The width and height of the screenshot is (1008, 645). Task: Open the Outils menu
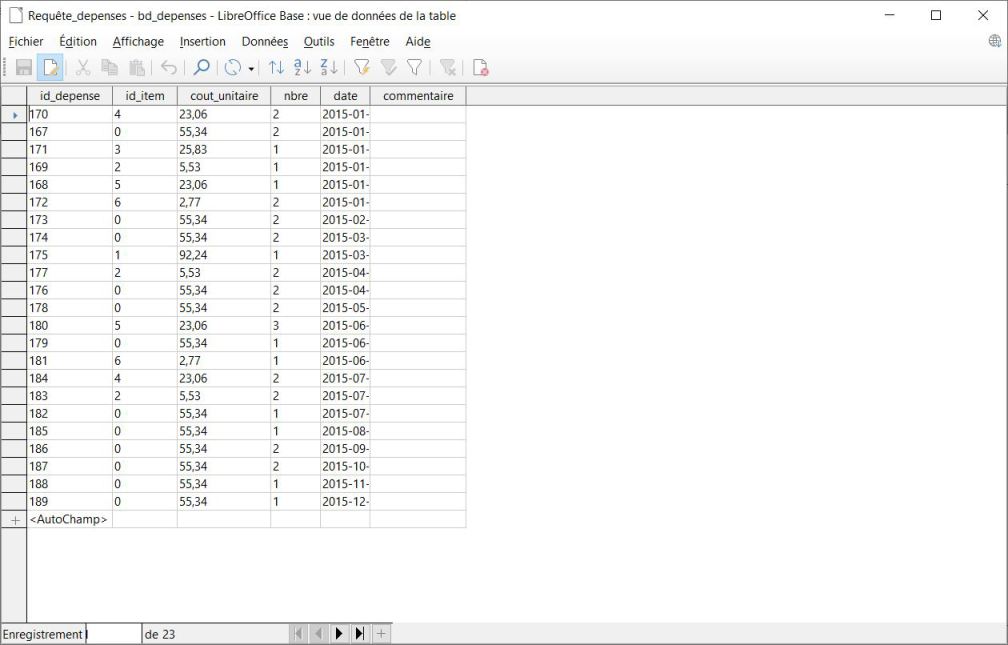click(x=319, y=42)
